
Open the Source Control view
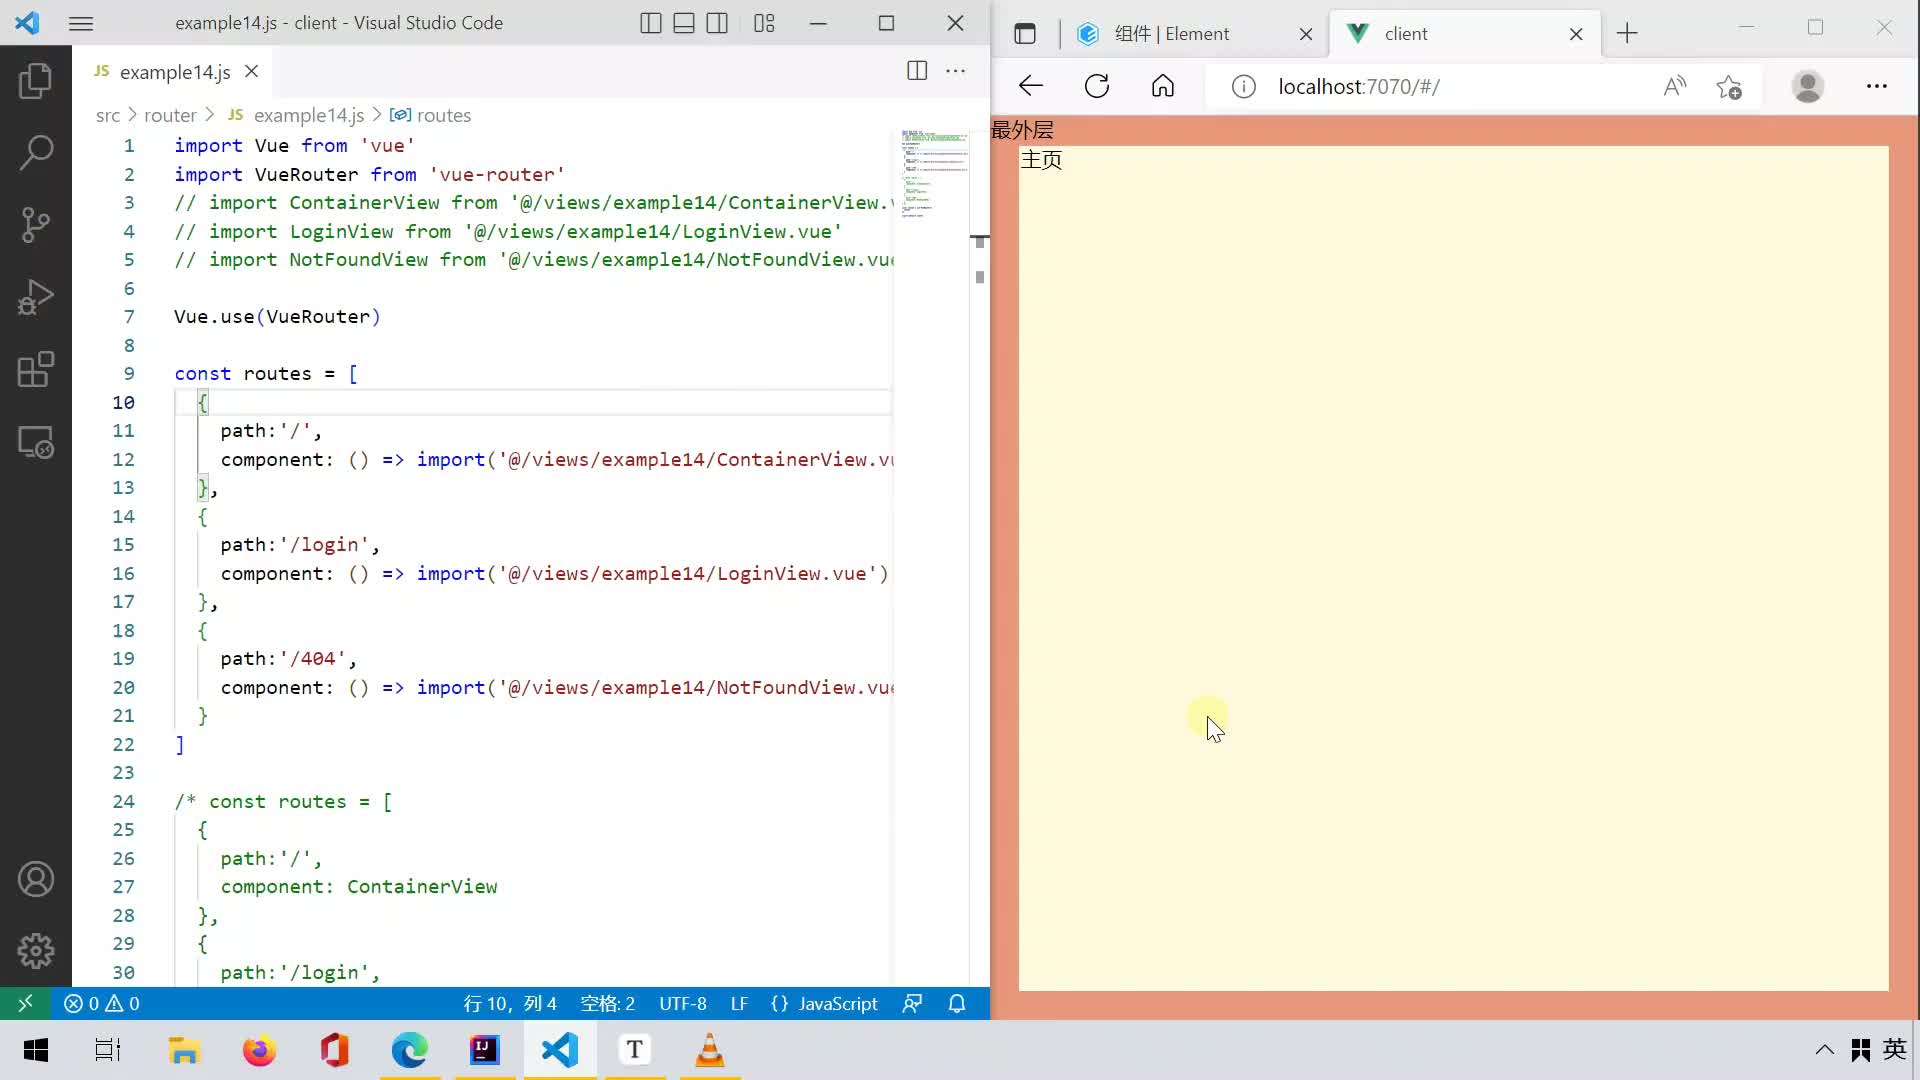pyautogui.click(x=36, y=225)
